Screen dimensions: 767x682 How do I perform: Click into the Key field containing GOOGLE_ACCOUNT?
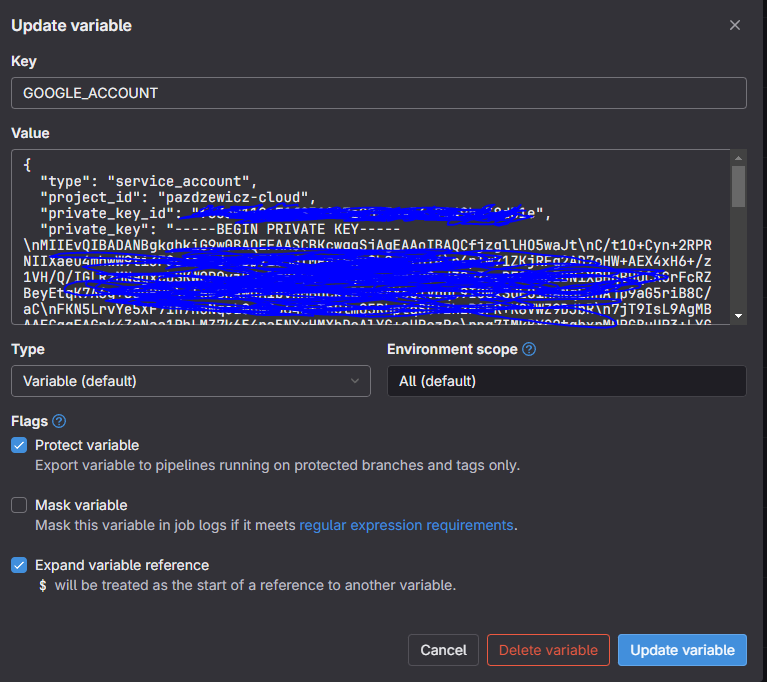378,93
